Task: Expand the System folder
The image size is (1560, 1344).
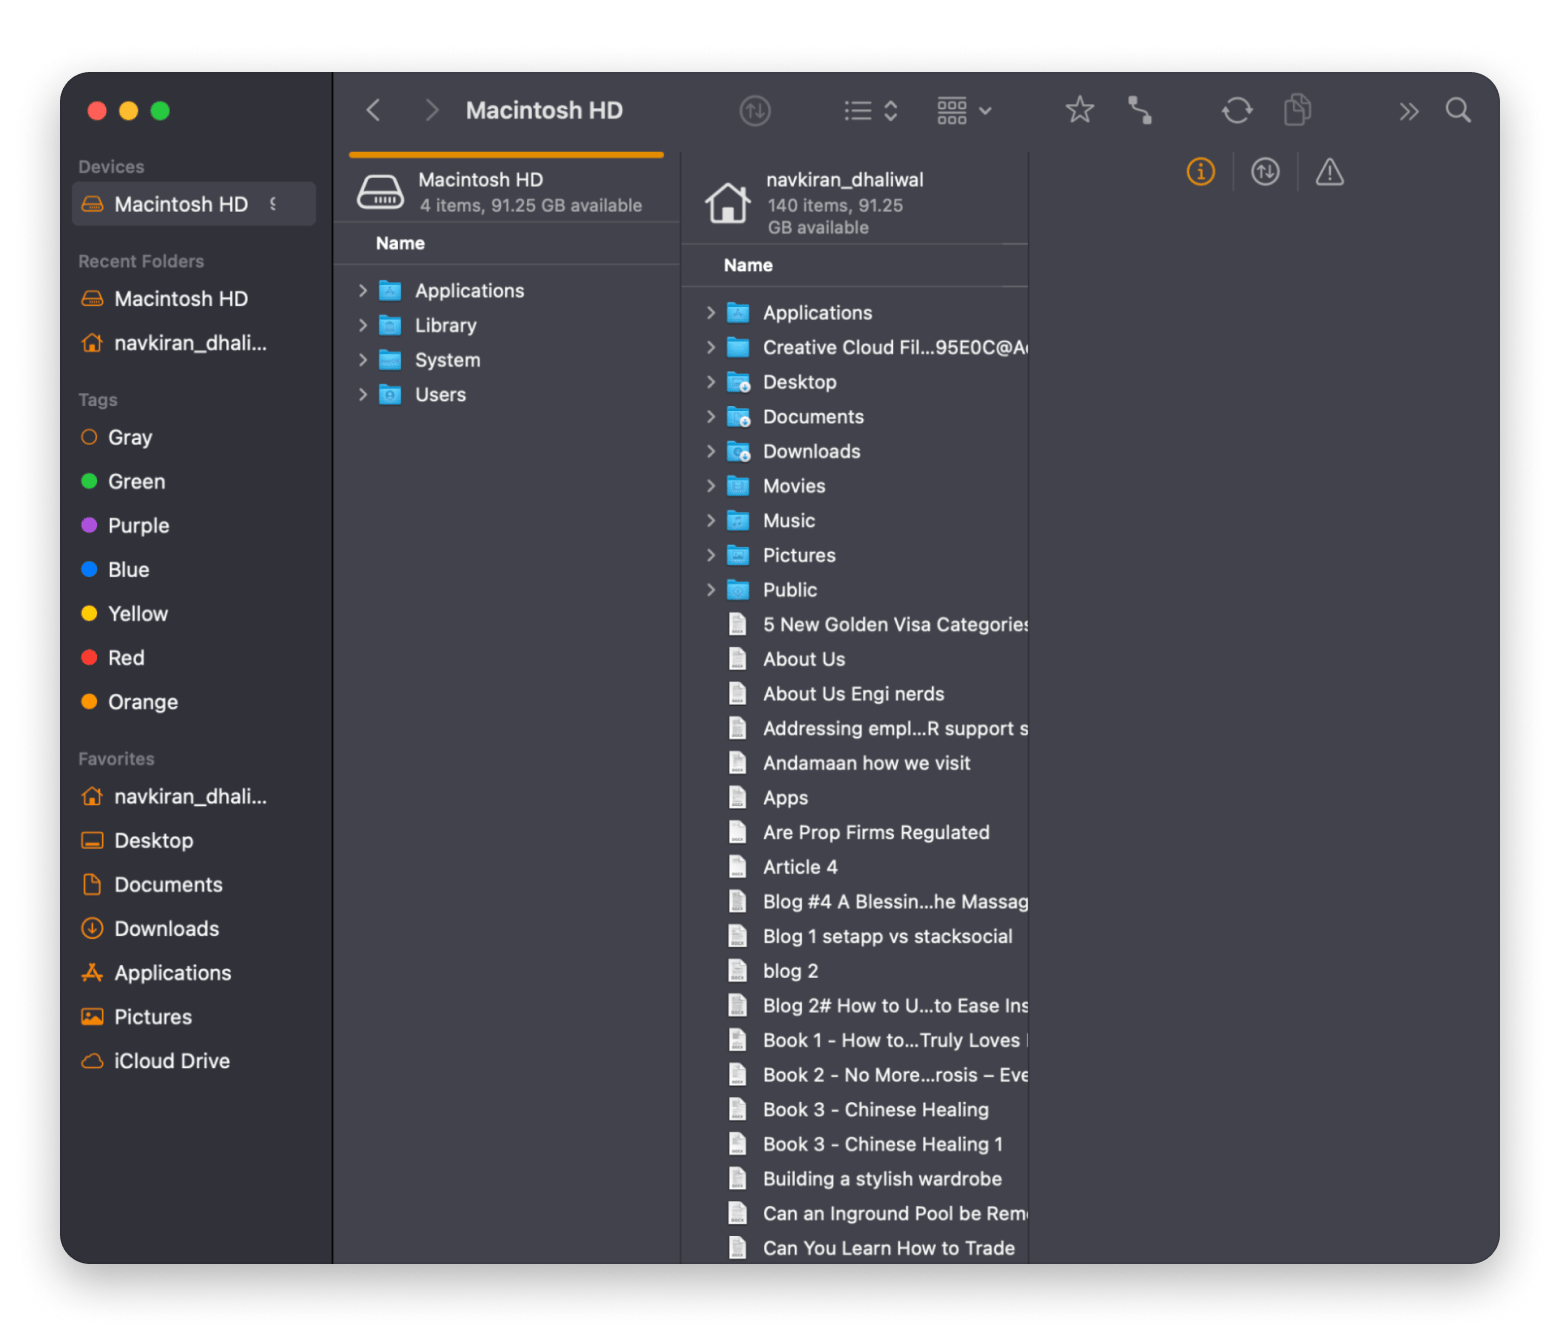Action: 363,360
